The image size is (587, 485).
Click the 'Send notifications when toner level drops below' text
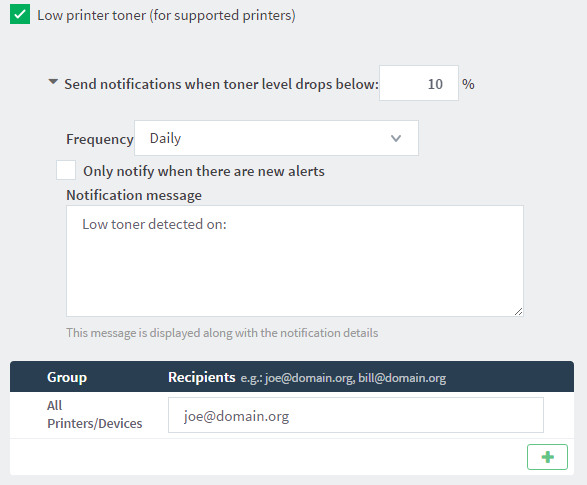tap(222, 84)
